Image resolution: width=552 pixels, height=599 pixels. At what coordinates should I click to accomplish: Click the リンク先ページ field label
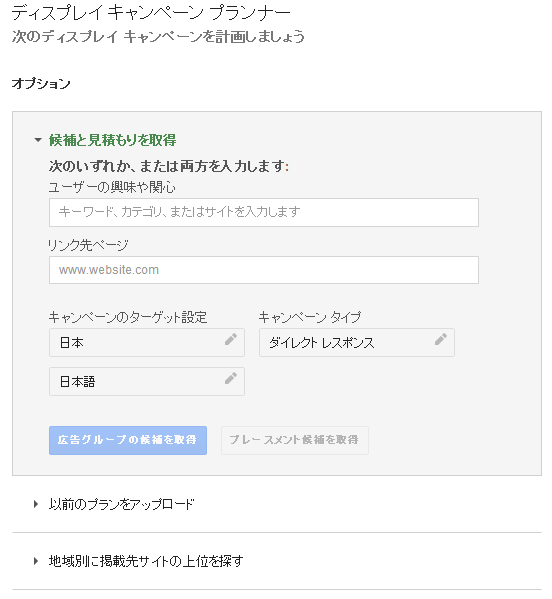(88, 245)
